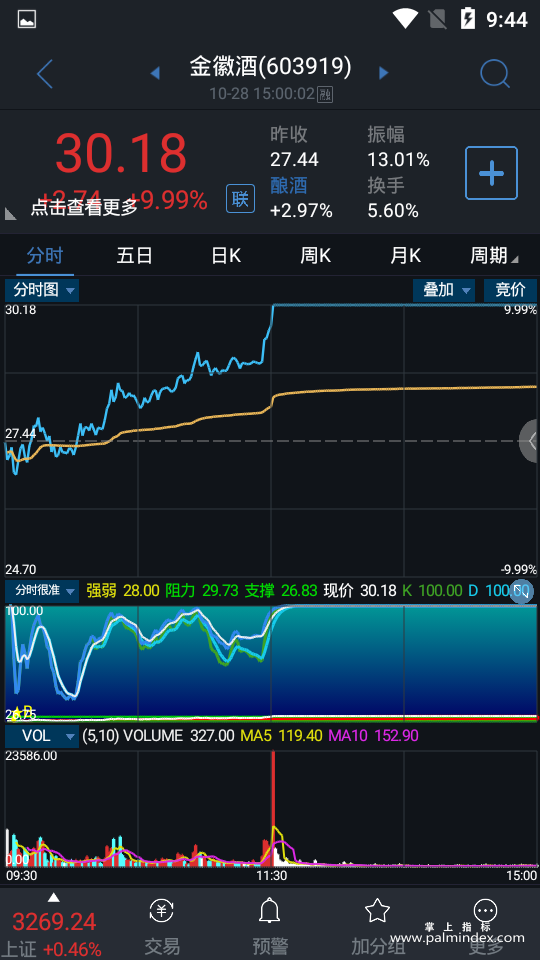This screenshot has height=960, width=540.
Task: Tap the 融 margin badge beside timestamp
Action: coord(325,95)
